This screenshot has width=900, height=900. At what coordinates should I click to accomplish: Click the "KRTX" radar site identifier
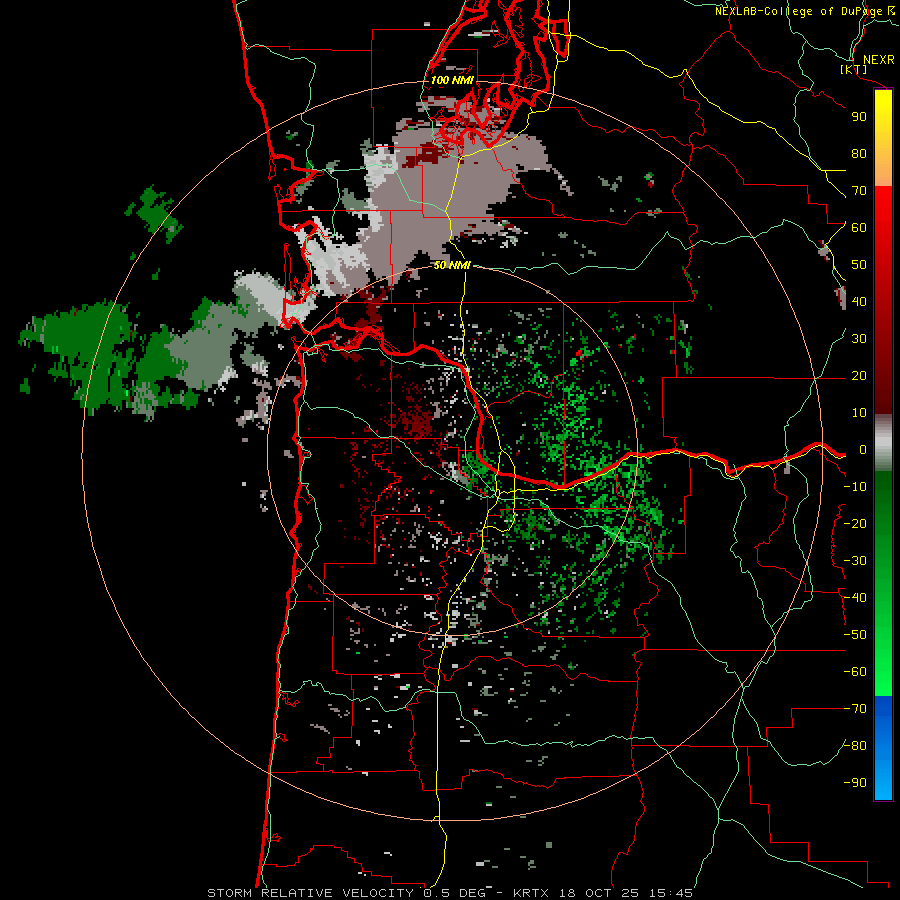pyautogui.click(x=531, y=893)
